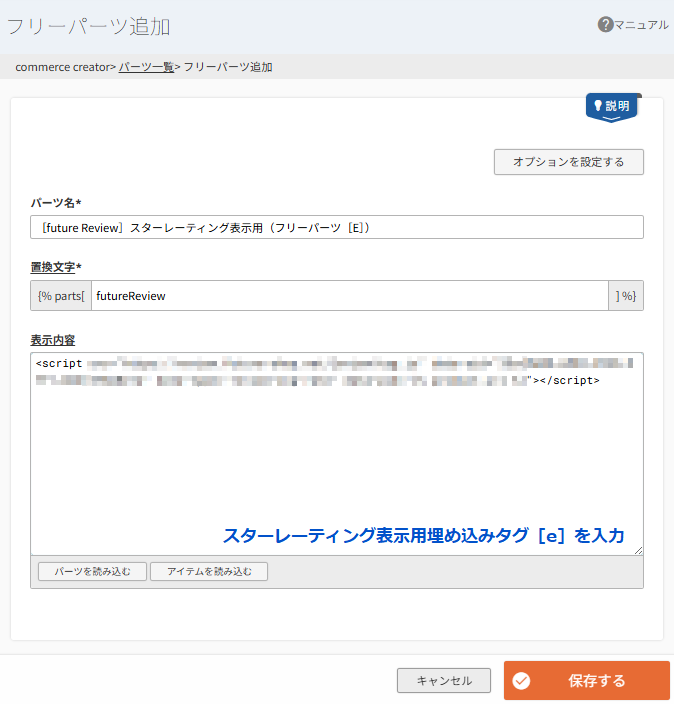Click the question mark Manual icon
Screen dimensions: 674x704
point(605,24)
